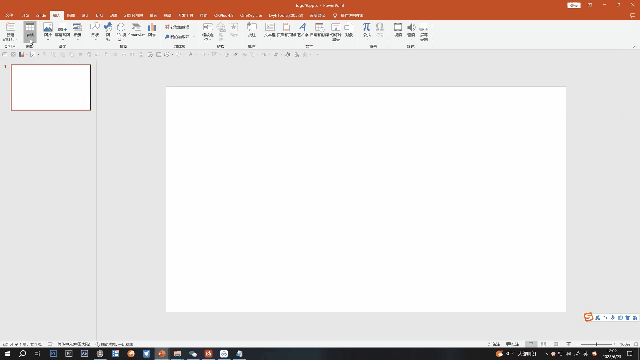
Task: Click the Icons insert button
Action: click(x=108, y=31)
